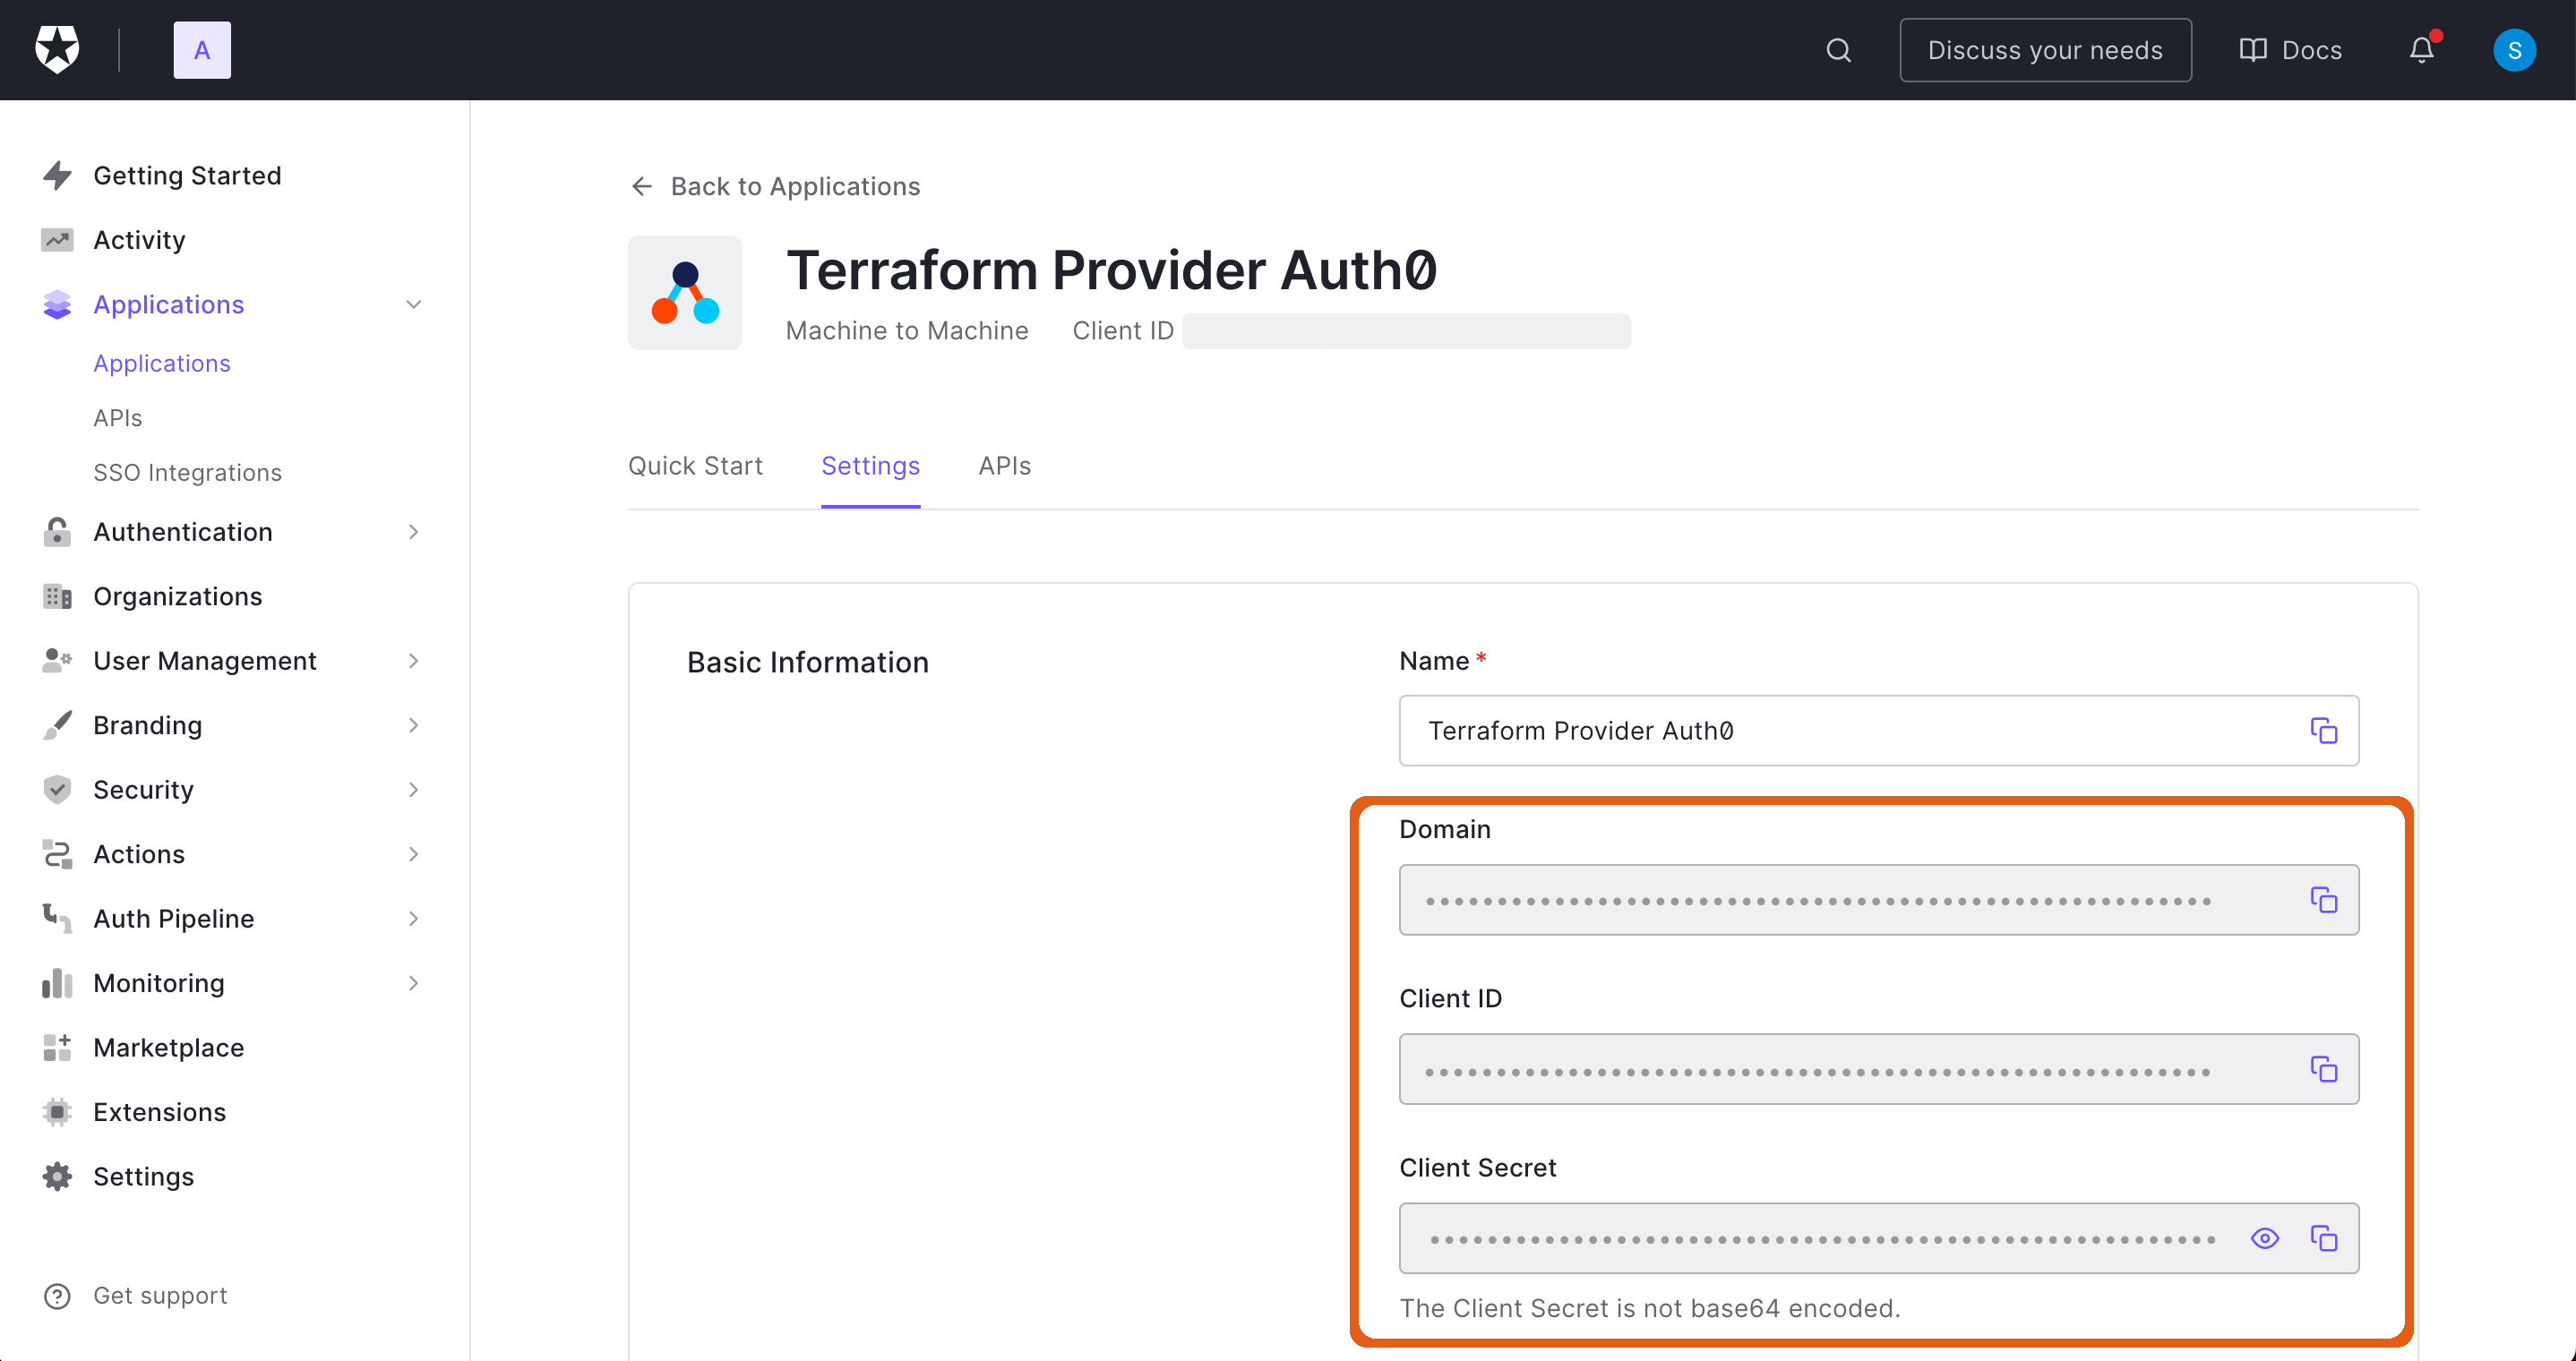The image size is (2576, 1361).
Task: Click the User Management person icon
Action: pyautogui.click(x=57, y=661)
